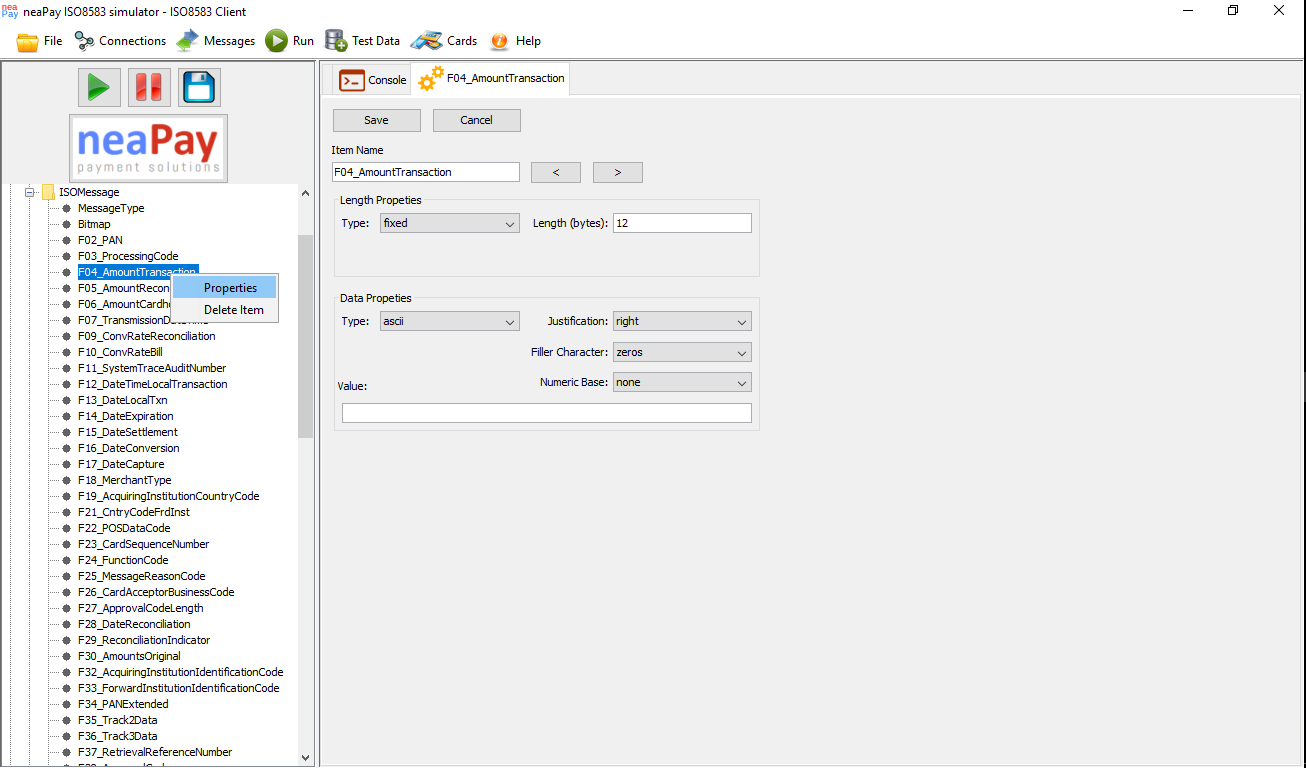Image resolution: width=1306 pixels, height=768 pixels.
Task: Select F23_CardSequenceNumber tree item
Action: coord(143,544)
